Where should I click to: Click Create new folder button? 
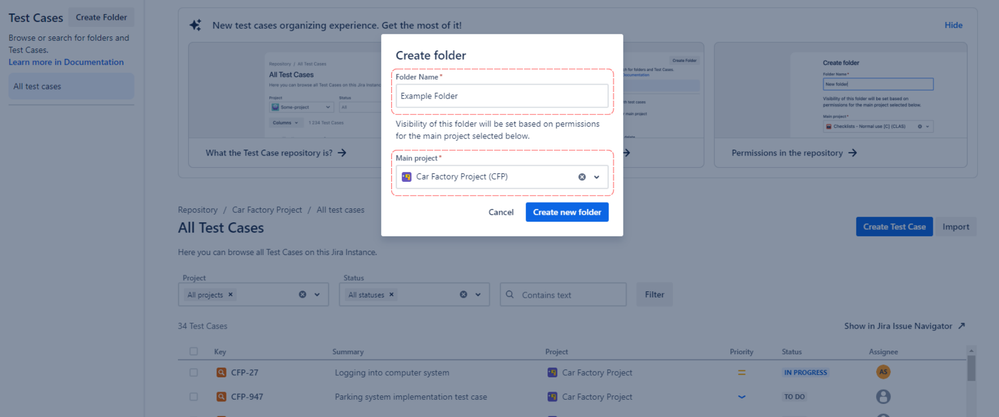pos(567,212)
